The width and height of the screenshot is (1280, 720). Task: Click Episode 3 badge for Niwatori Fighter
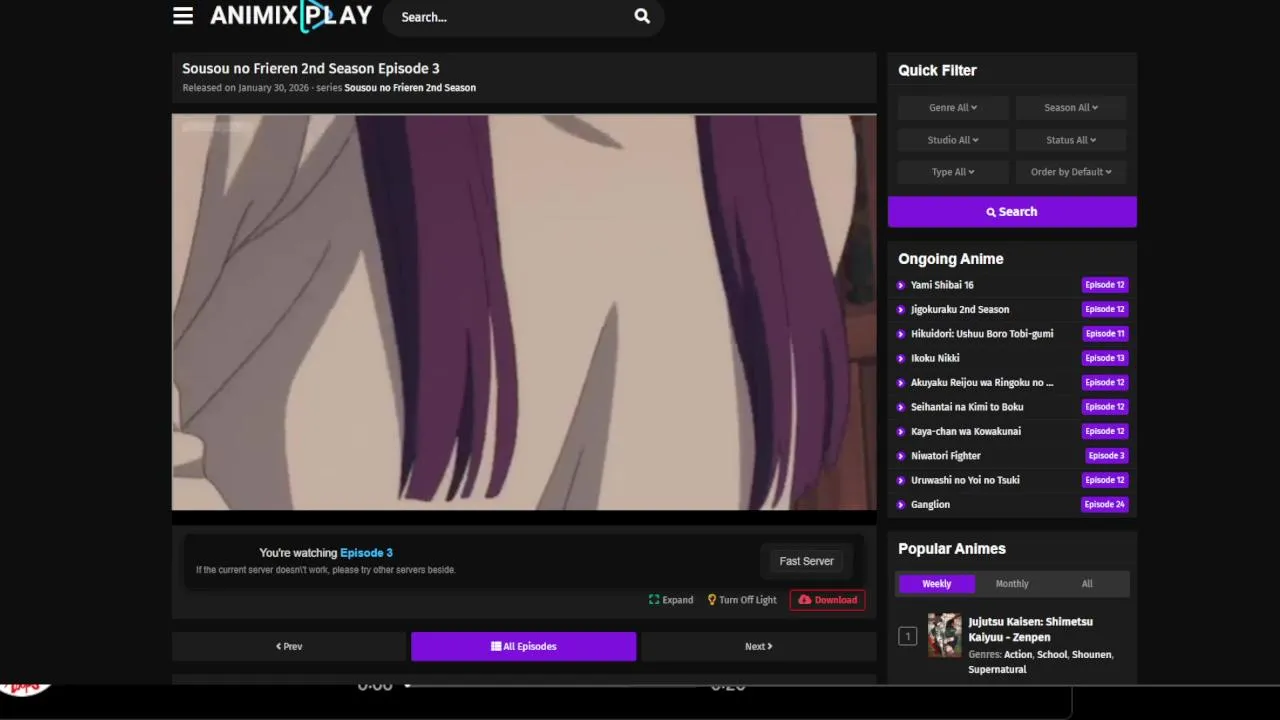(1107, 456)
